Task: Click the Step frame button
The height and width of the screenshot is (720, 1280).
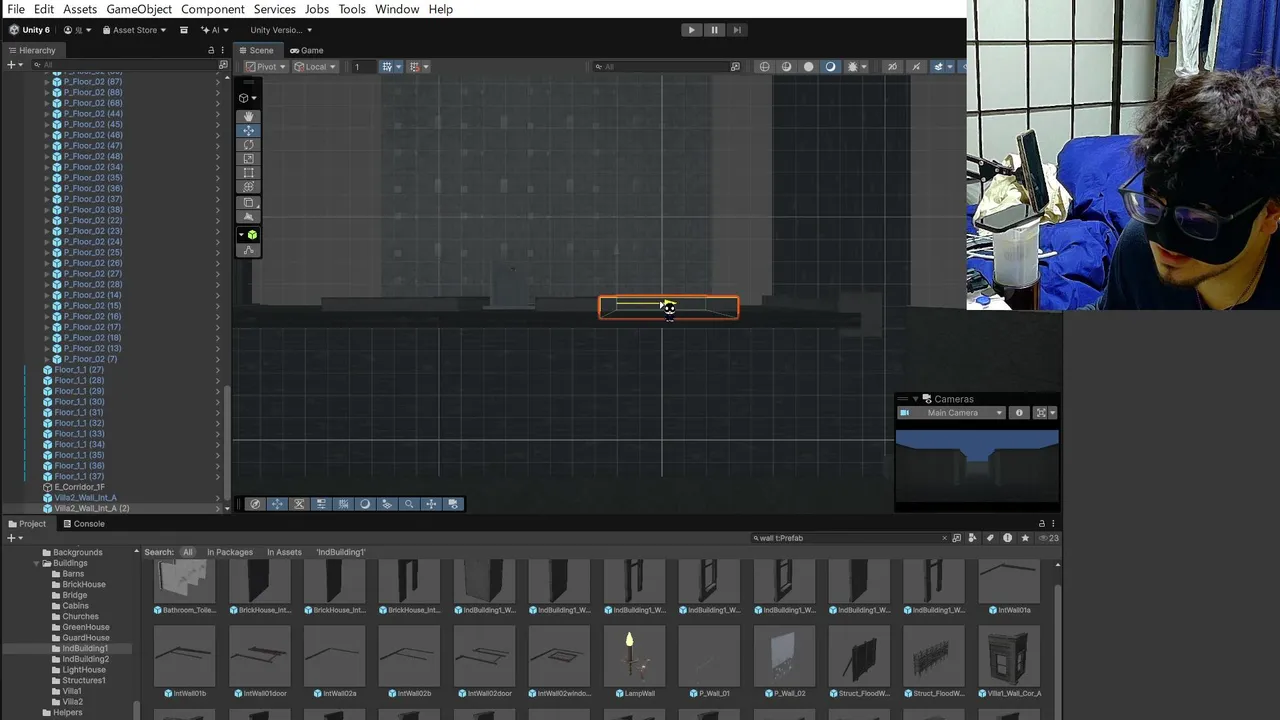Action: click(x=737, y=30)
